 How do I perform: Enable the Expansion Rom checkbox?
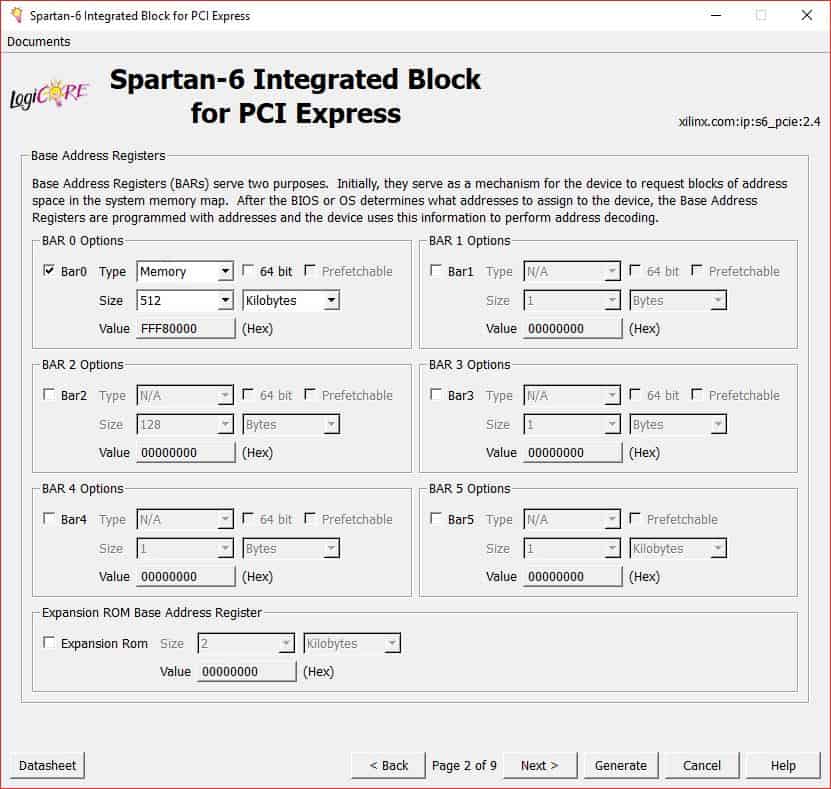[49, 643]
